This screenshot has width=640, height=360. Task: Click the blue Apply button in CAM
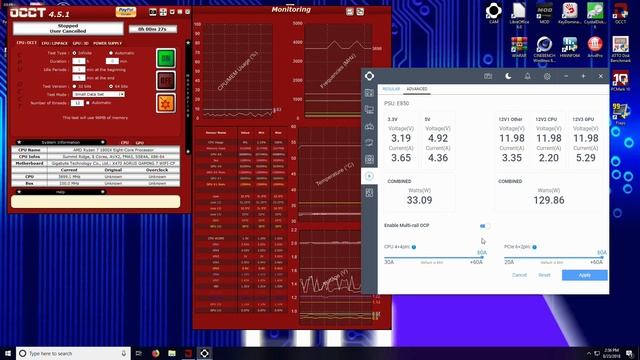pos(584,275)
